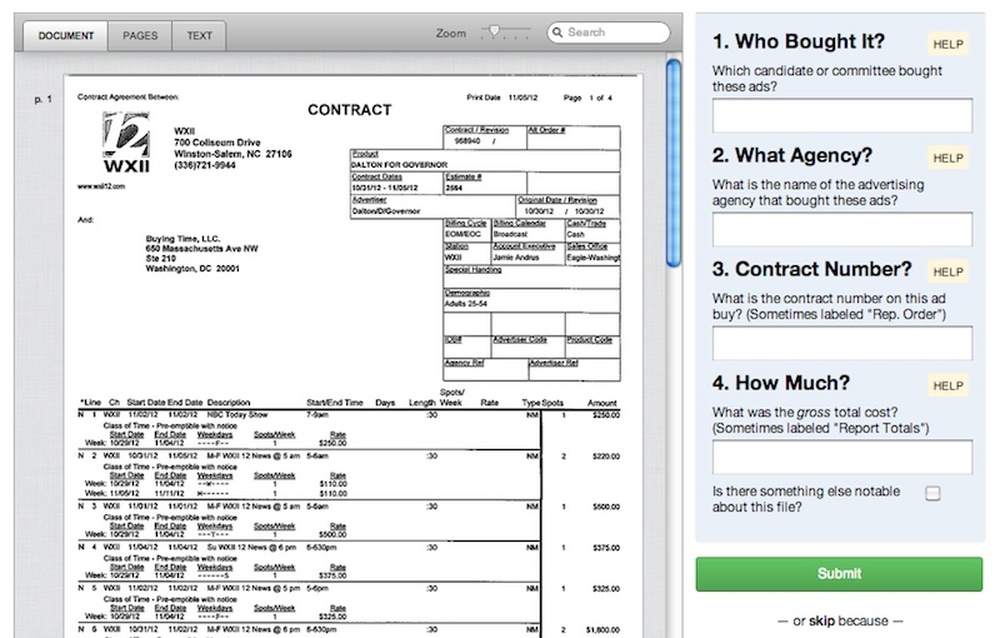Open the TEXT tab
The image size is (1000, 638).
199,36
